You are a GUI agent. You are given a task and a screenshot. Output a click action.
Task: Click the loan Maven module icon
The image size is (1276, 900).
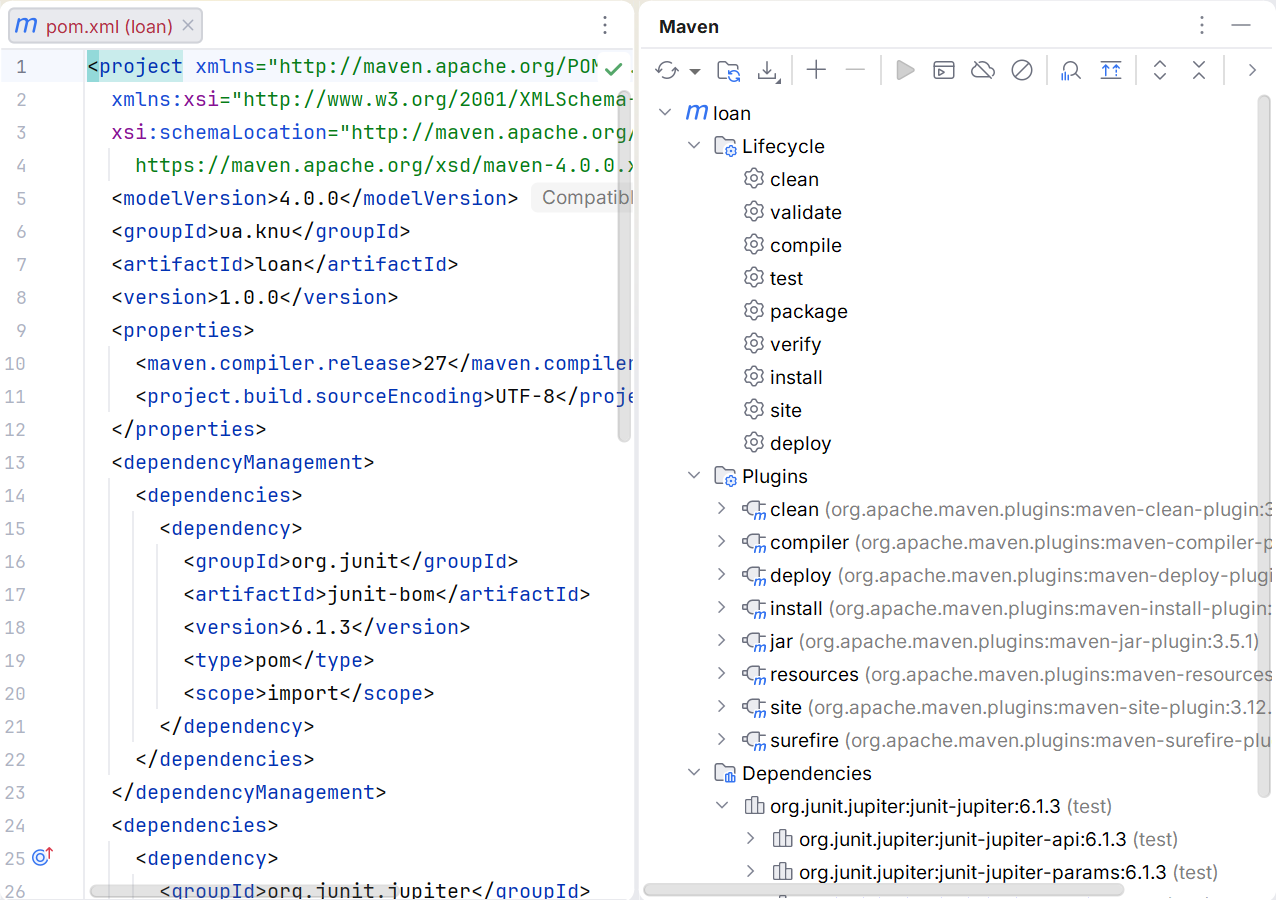[697, 113]
